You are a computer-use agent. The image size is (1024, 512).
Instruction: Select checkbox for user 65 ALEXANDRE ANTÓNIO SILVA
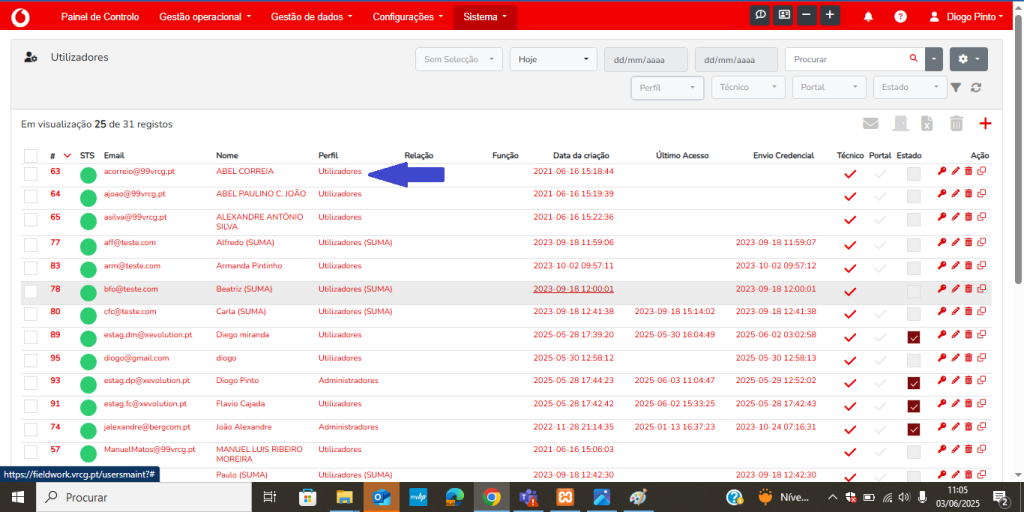coord(31,219)
